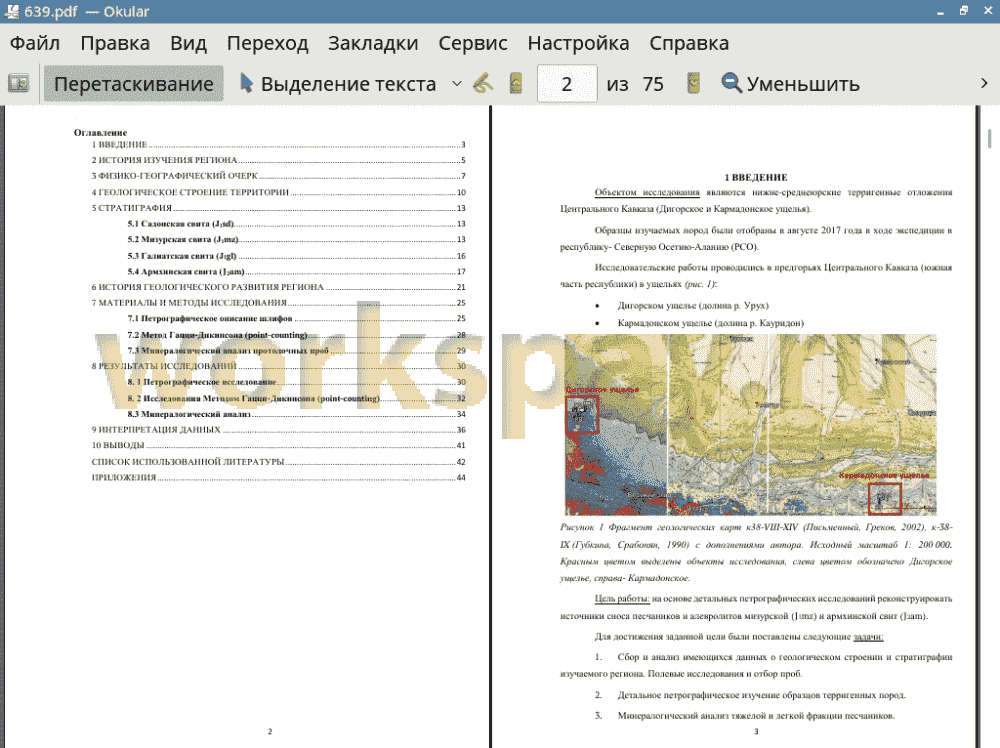Screen dimensions: 1000x748
Task: Click the Оглавление heading
Action: coord(100,133)
